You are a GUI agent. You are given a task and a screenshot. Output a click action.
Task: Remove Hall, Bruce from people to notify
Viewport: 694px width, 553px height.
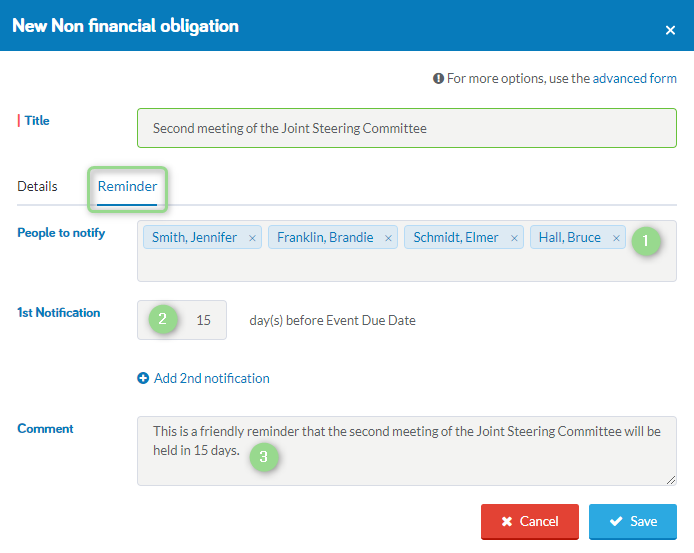point(616,238)
